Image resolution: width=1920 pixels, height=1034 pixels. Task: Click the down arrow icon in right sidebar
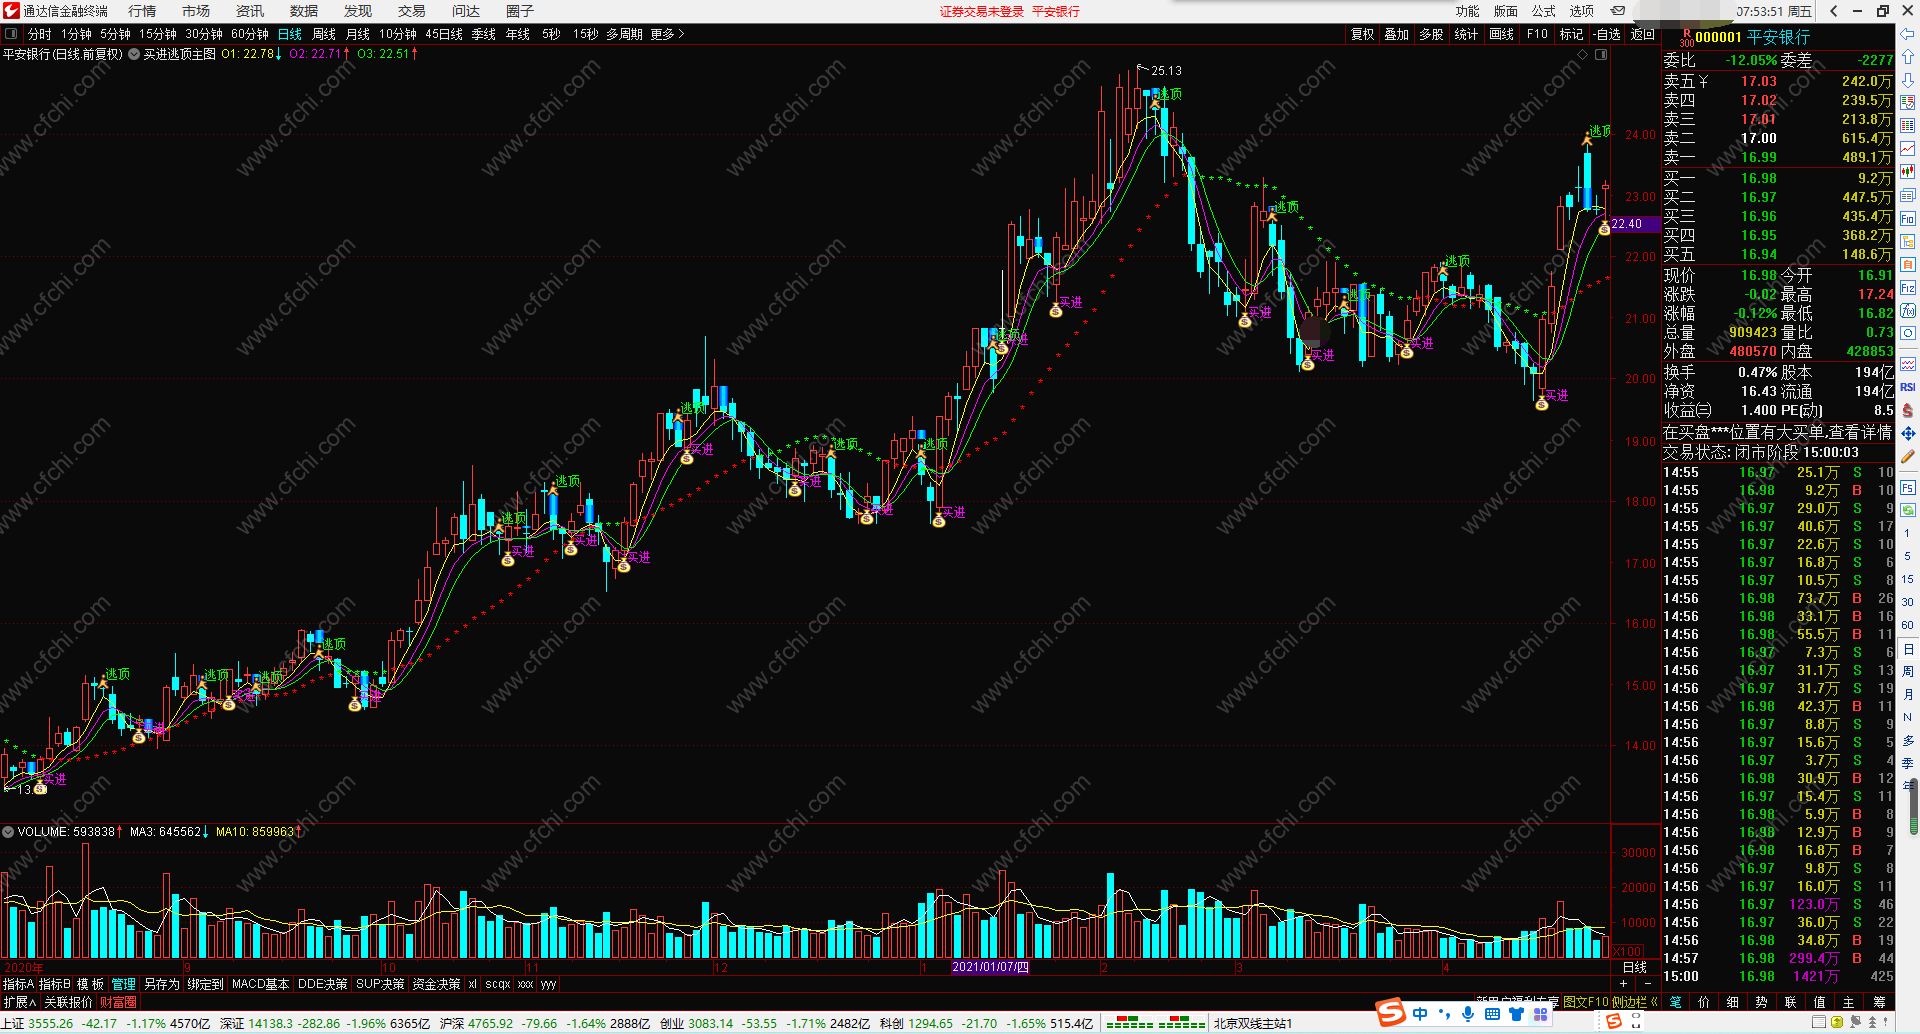point(1908,80)
